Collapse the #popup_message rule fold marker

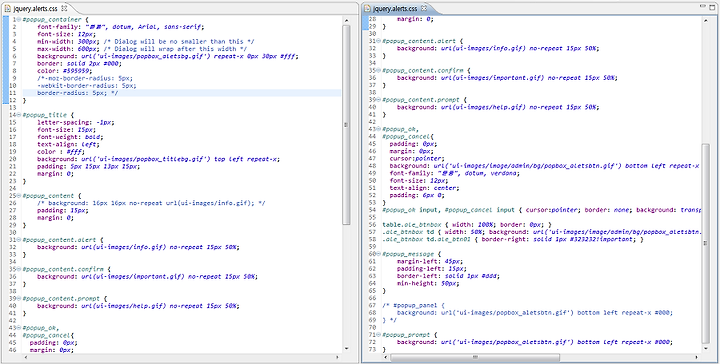pos(379,254)
